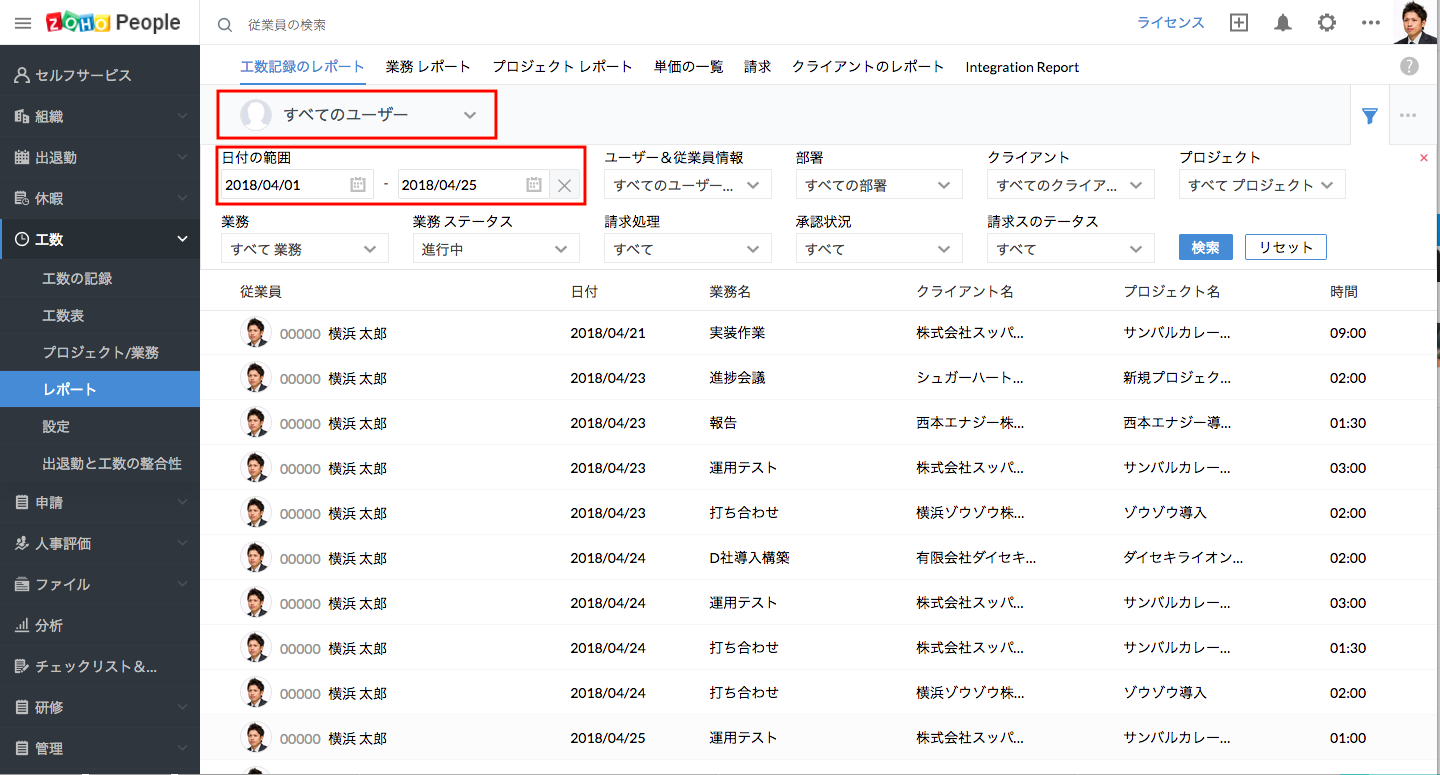This screenshot has height=775, width=1440.
Task: Toggle the filter funnel icon
Action: point(1370,116)
